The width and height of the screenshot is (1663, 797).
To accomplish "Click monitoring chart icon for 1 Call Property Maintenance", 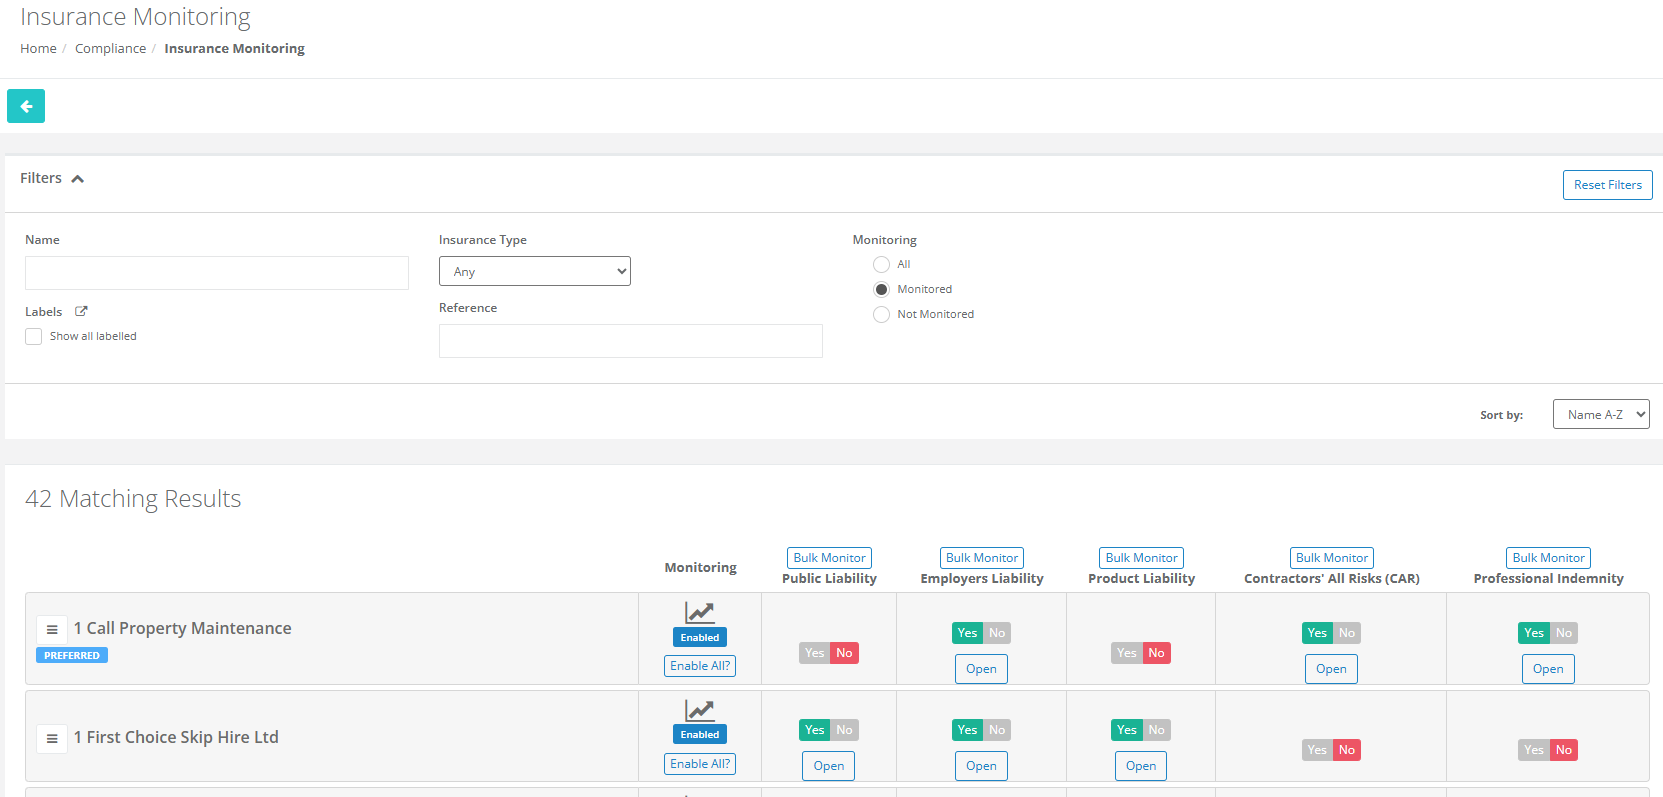I will (x=699, y=612).
